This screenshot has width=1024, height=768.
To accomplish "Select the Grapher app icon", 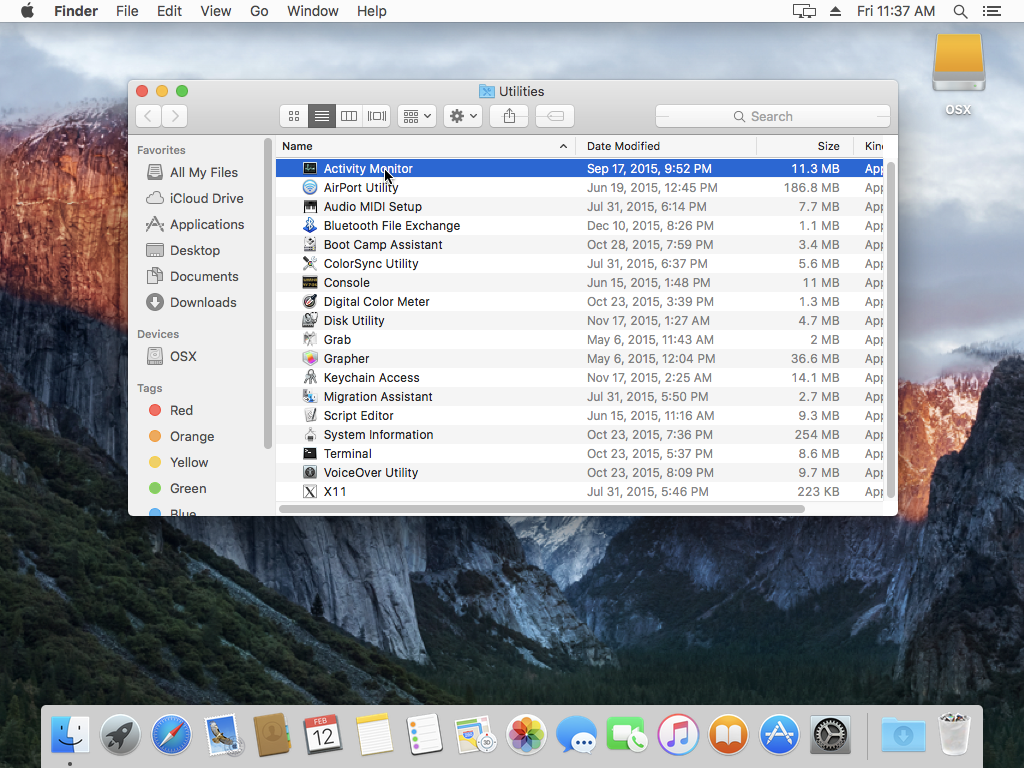I will (310, 358).
